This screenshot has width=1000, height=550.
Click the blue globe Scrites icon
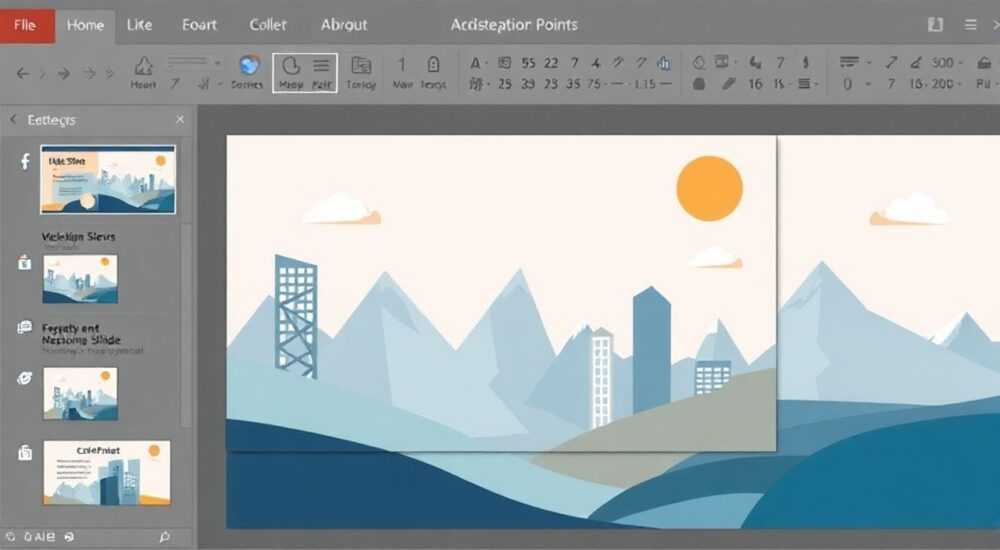(x=249, y=65)
